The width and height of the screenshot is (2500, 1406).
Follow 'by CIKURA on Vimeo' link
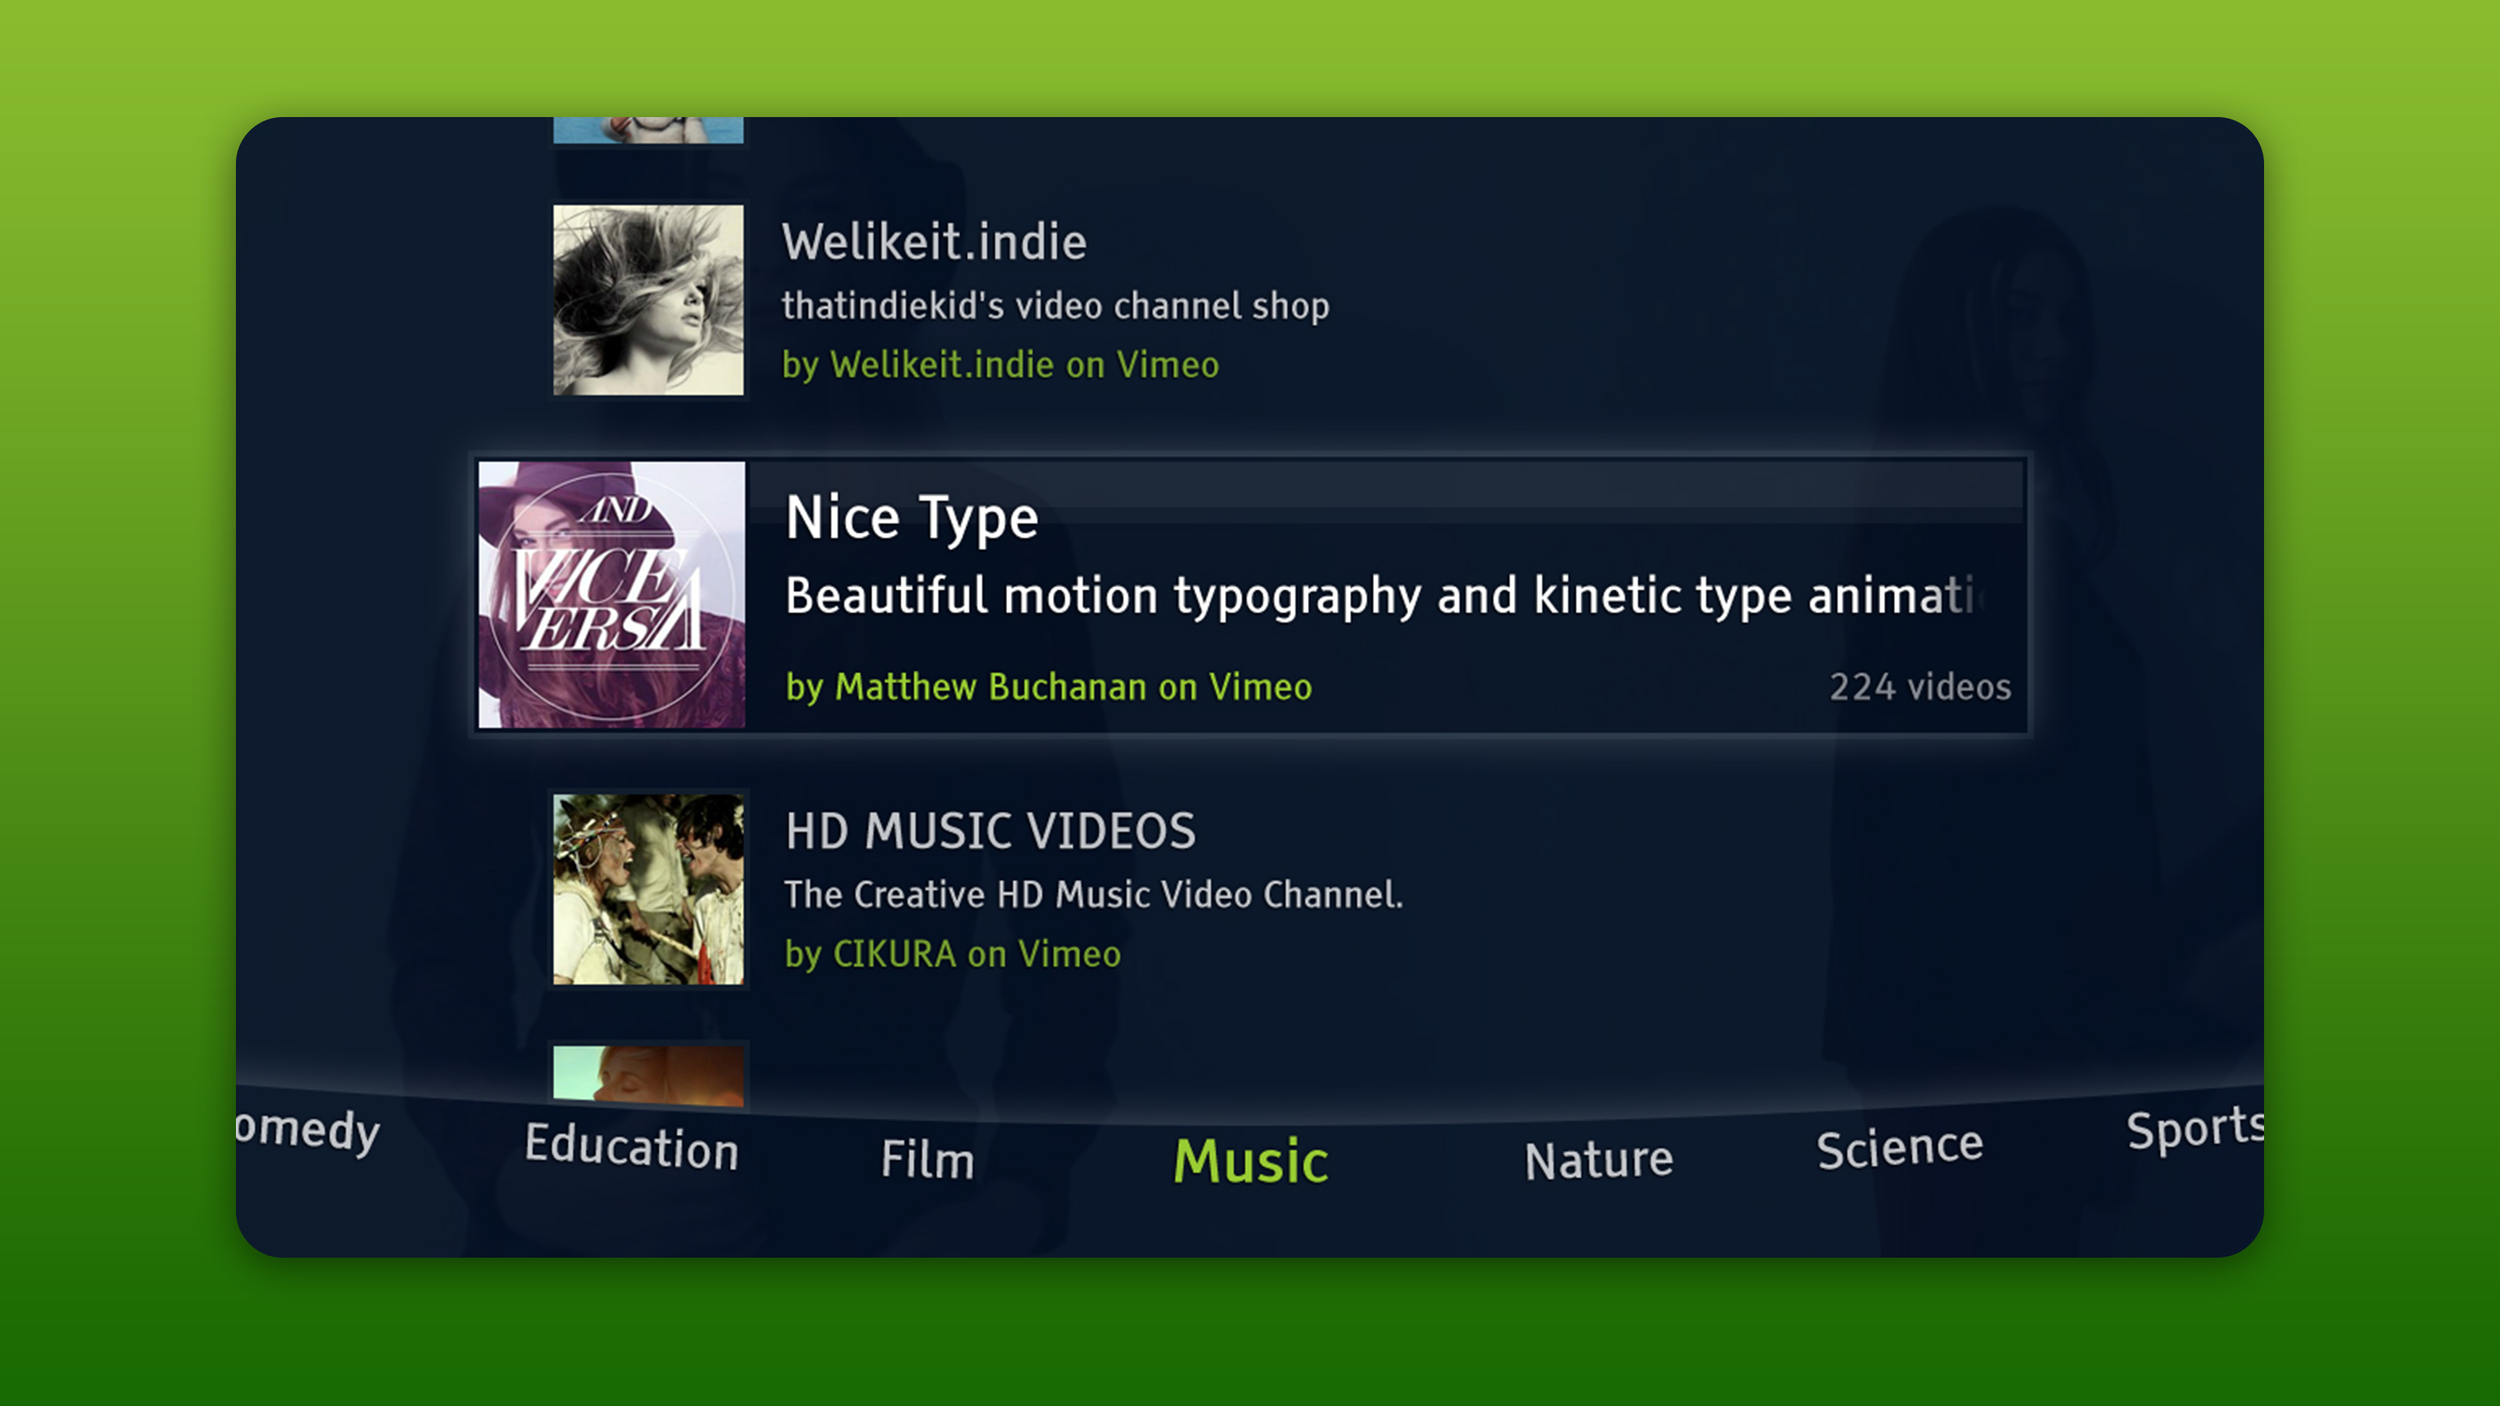click(x=952, y=954)
